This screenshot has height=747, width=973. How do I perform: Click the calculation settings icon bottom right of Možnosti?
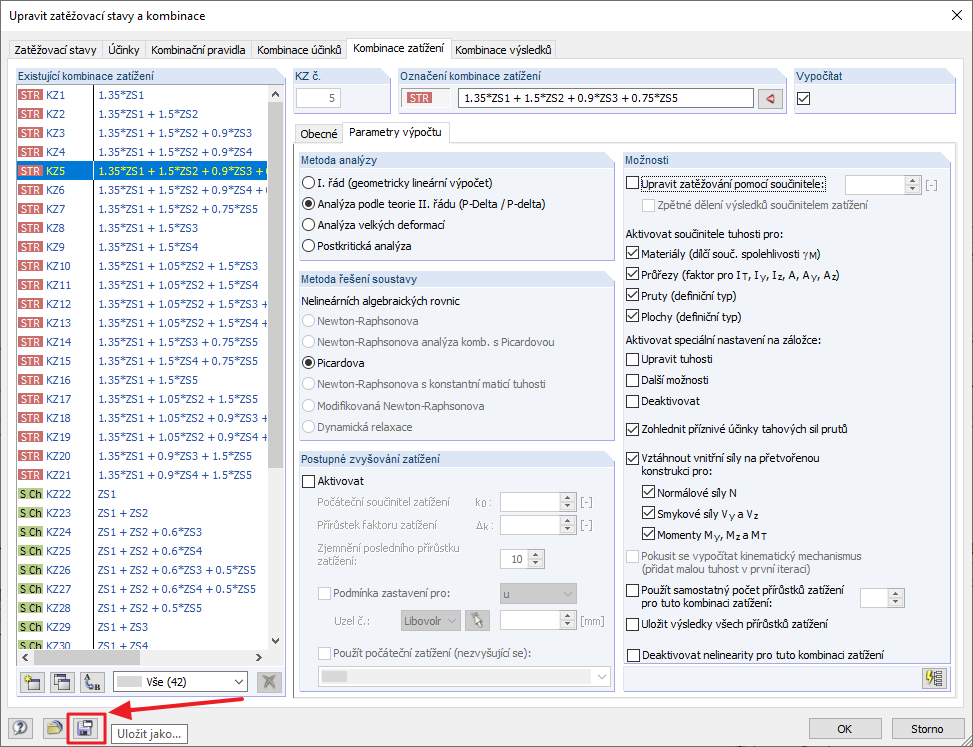pyautogui.click(x=935, y=678)
